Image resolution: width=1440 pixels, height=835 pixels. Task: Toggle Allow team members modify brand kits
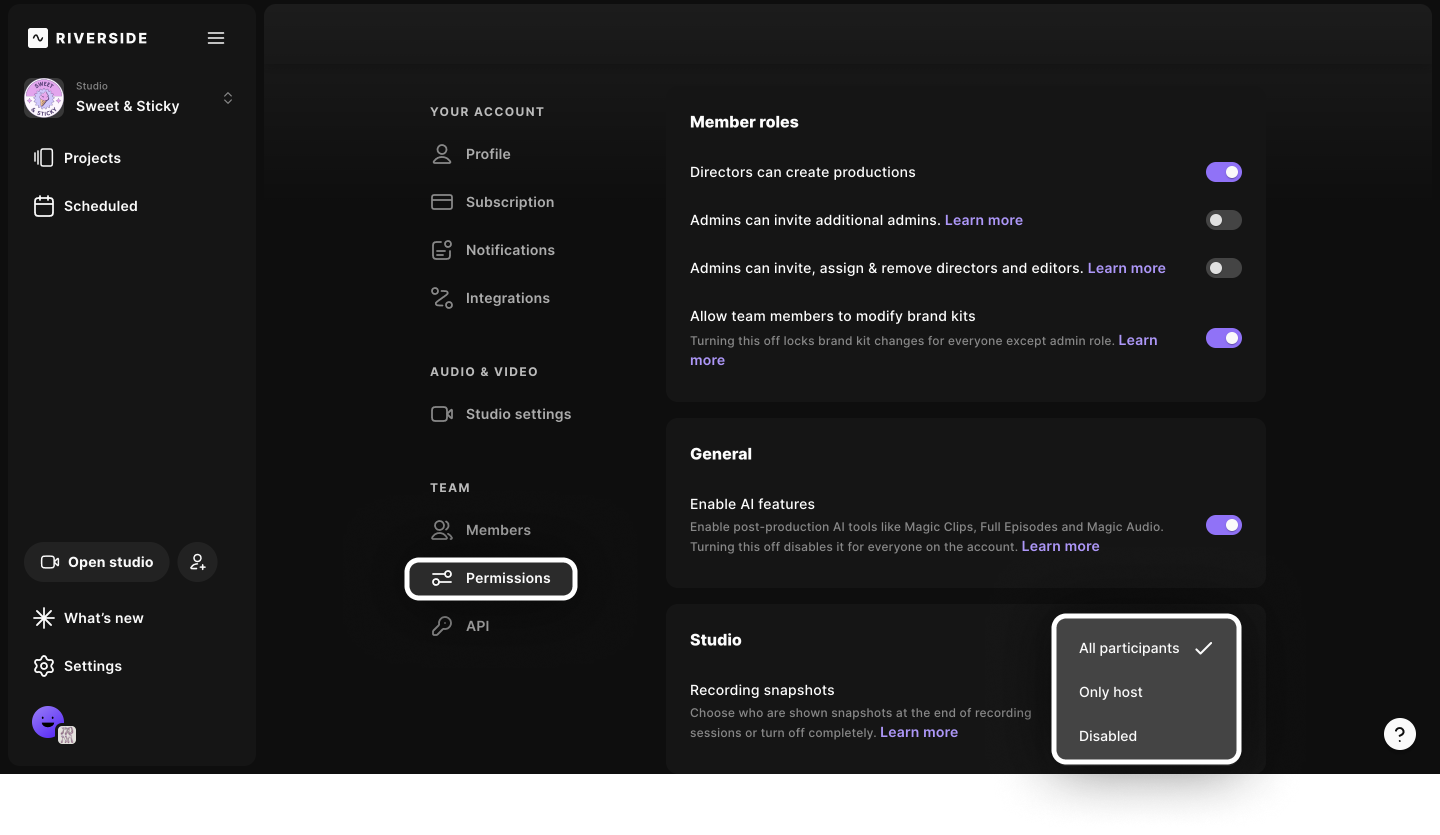tap(1223, 338)
